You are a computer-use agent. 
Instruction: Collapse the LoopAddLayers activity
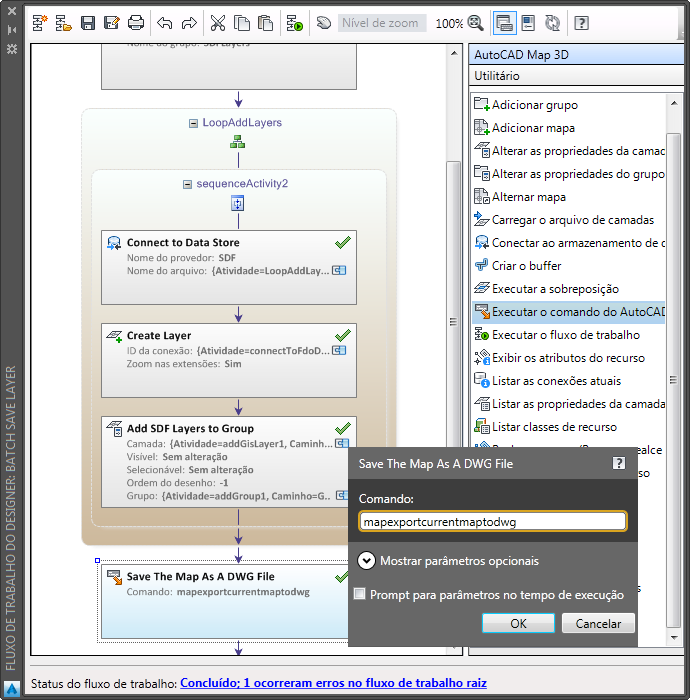tap(193, 123)
